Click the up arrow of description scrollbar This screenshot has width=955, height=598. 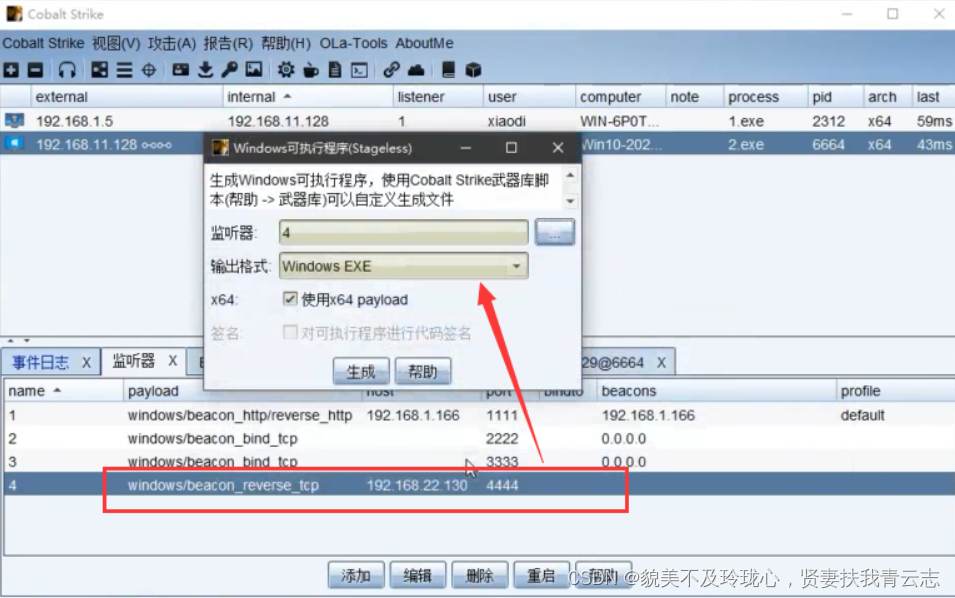[x=570, y=176]
